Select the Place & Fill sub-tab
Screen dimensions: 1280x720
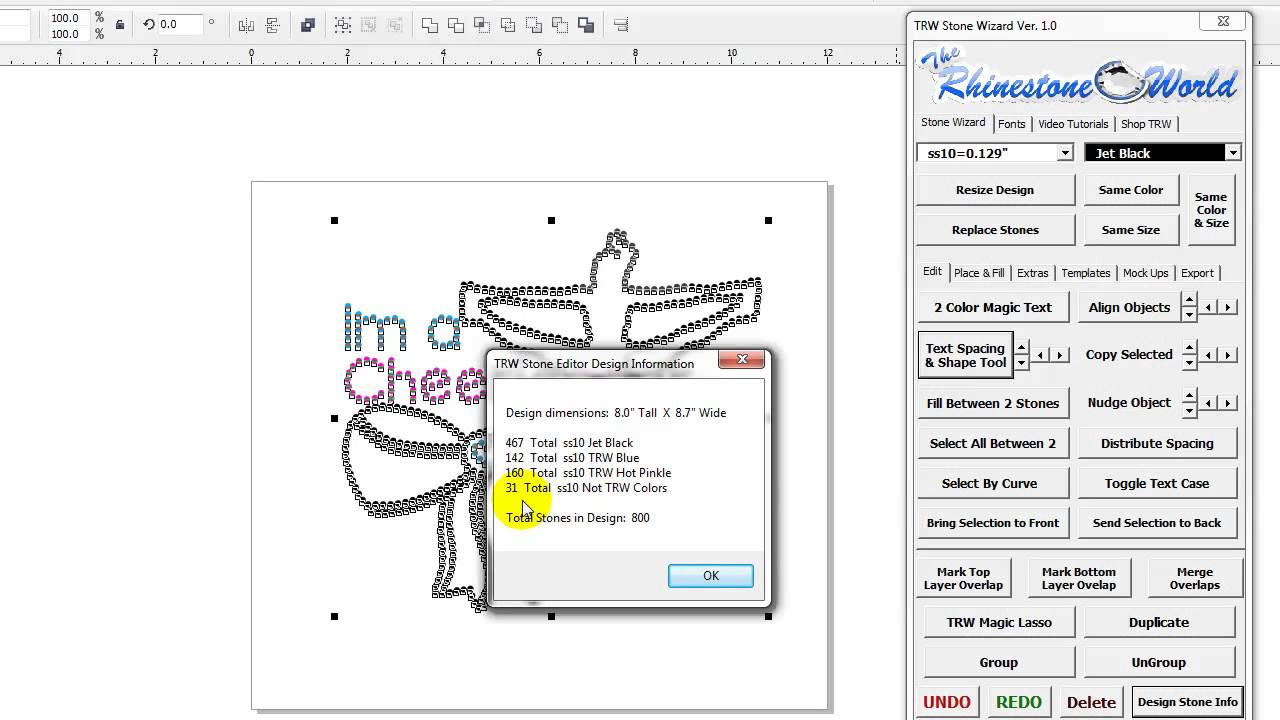pyautogui.click(x=979, y=273)
